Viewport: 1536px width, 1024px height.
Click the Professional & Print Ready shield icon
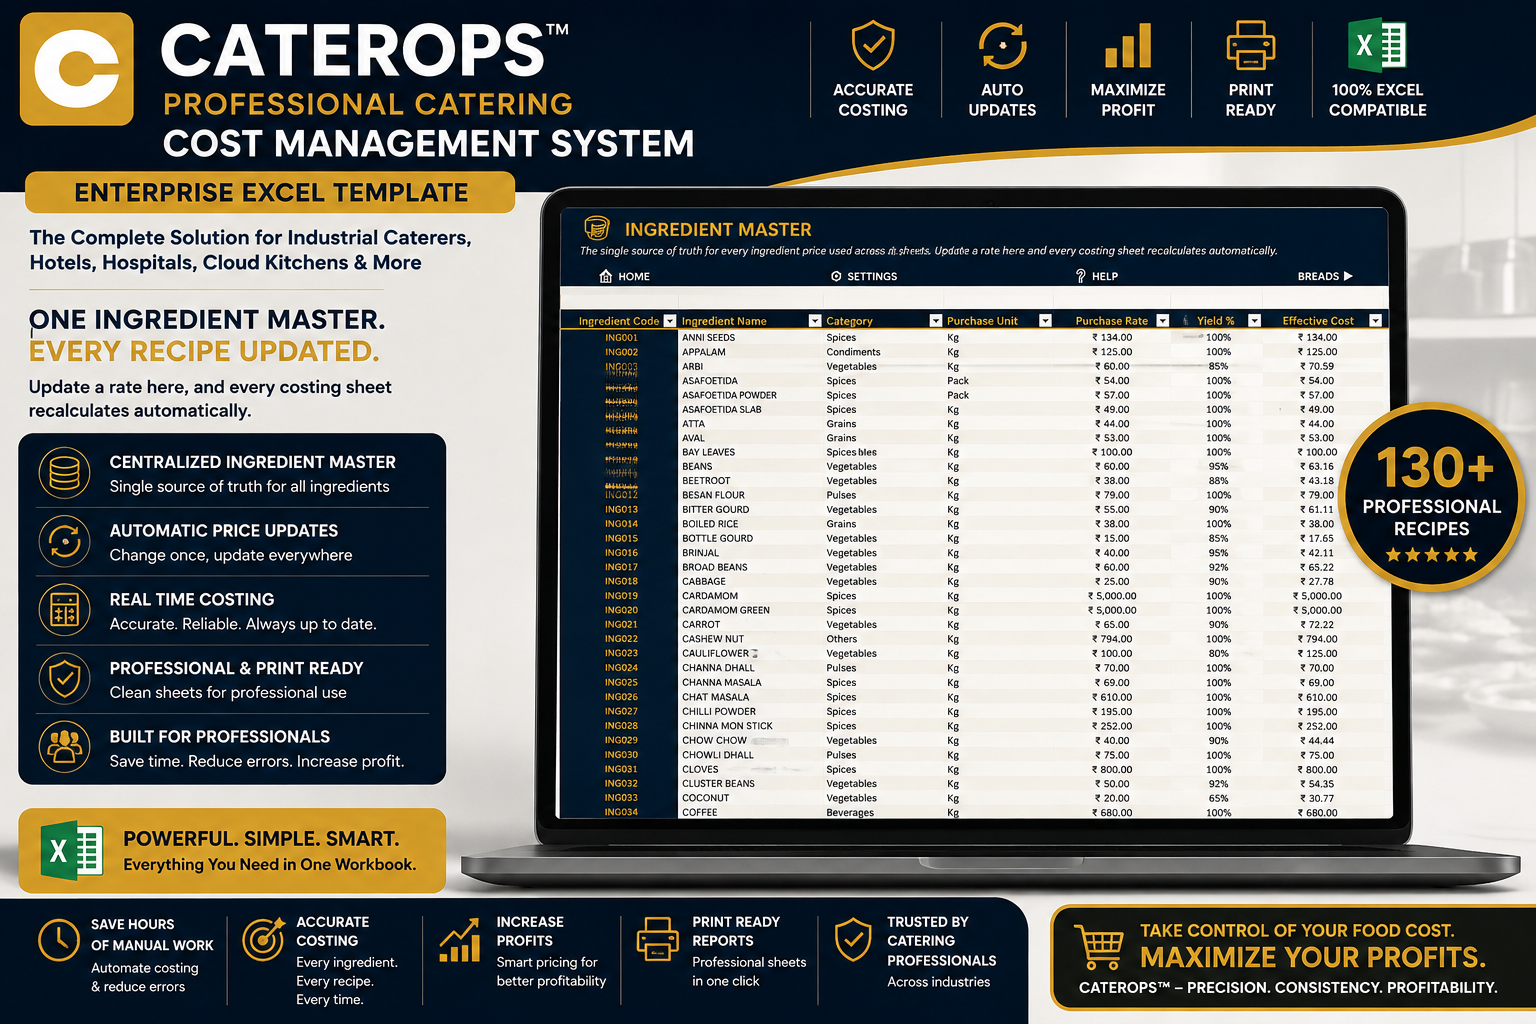coord(65,679)
